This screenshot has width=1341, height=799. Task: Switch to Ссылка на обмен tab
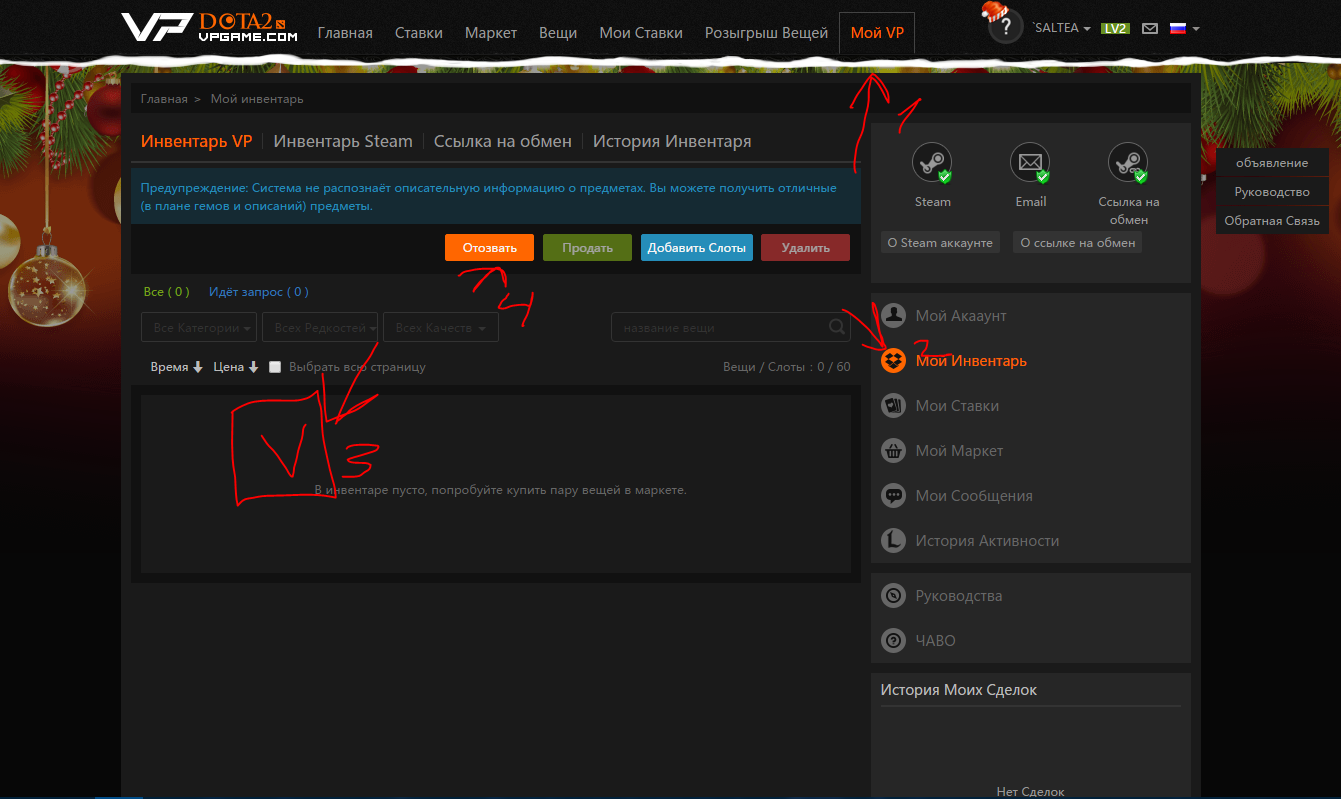pos(503,142)
